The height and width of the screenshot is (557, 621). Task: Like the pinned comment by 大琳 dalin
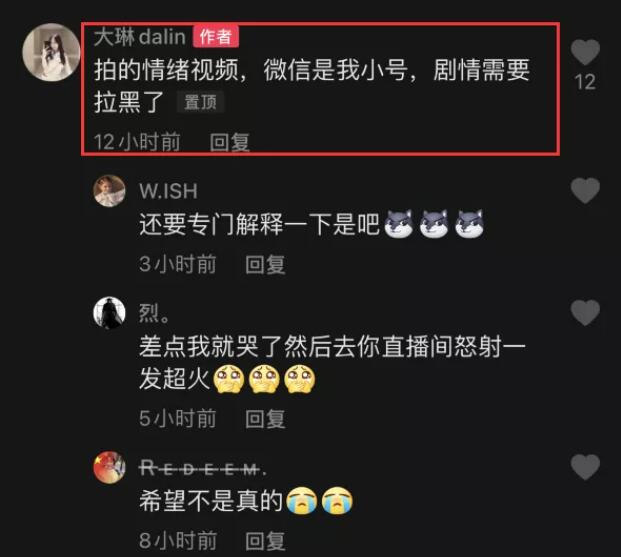click(585, 52)
